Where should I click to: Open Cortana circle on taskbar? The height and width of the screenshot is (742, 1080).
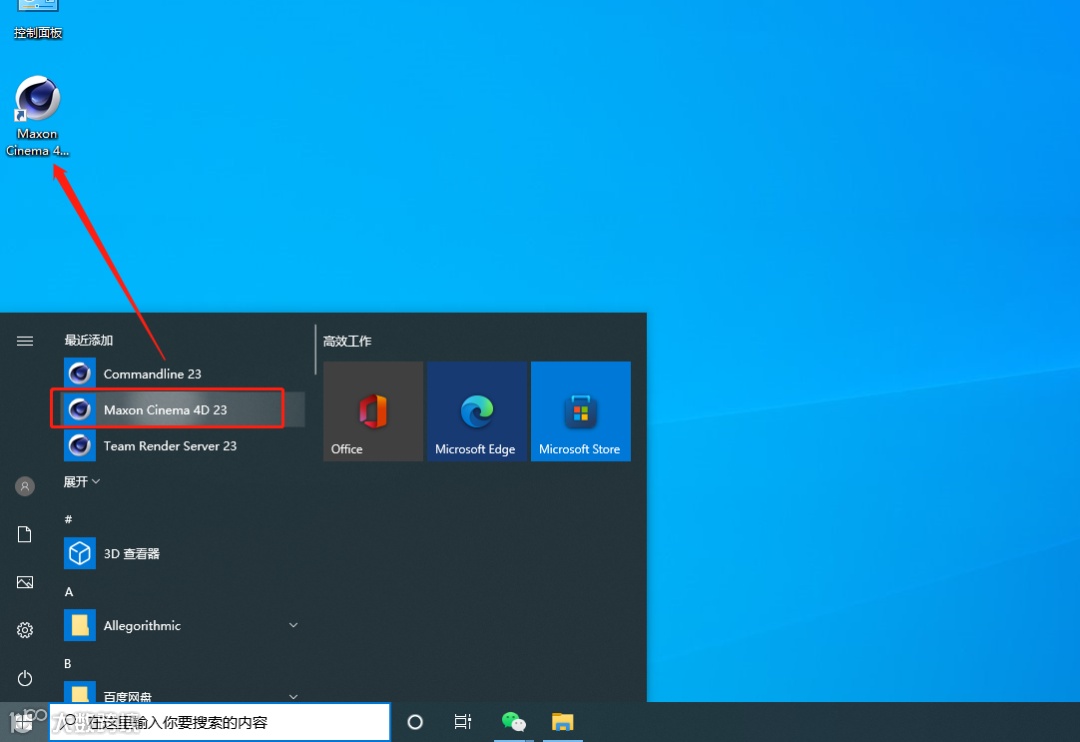[x=415, y=722]
